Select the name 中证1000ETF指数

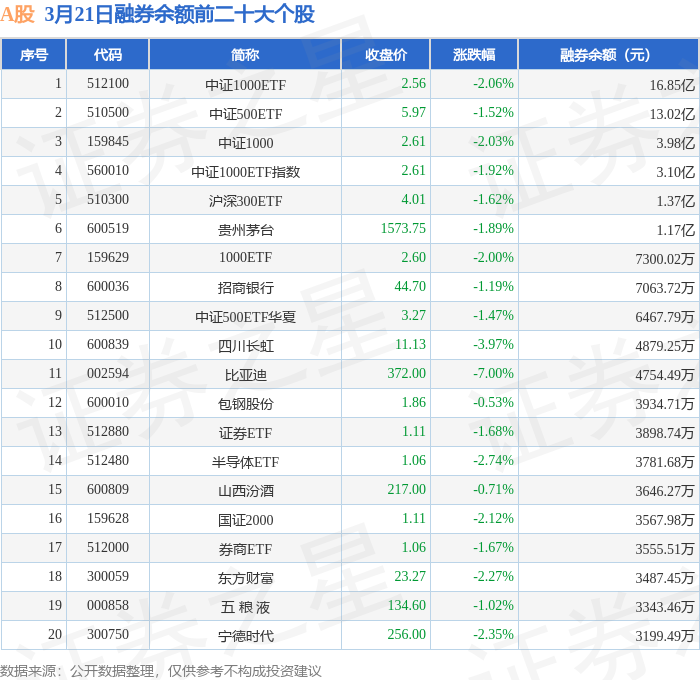pos(246,172)
